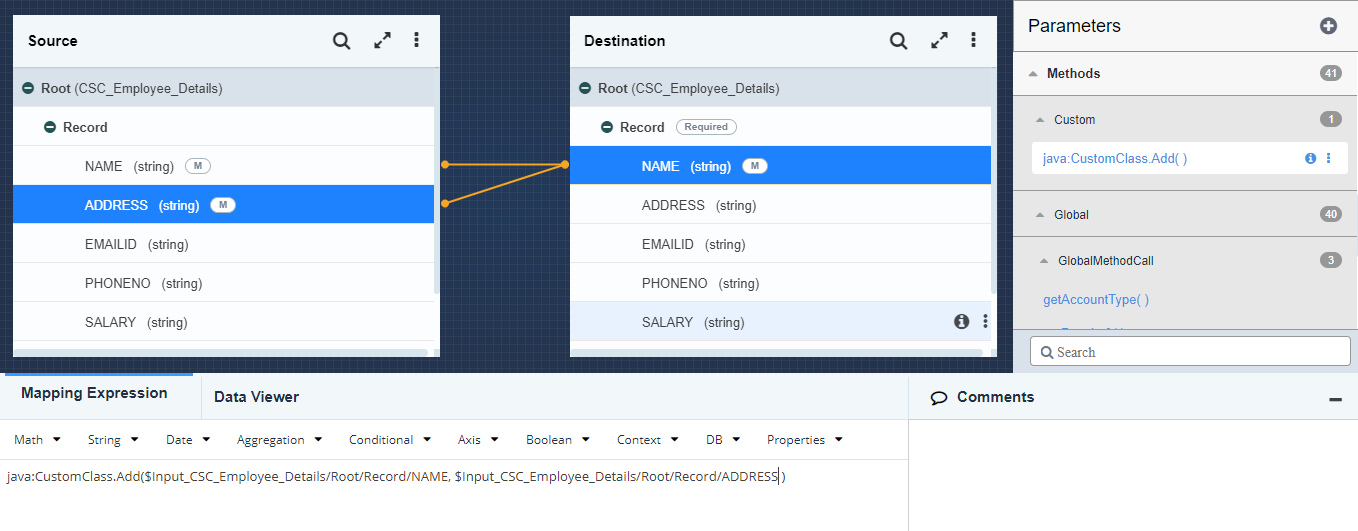
Task: Open the Source panel three-dot menu
Action: pyautogui.click(x=416, y=40)
